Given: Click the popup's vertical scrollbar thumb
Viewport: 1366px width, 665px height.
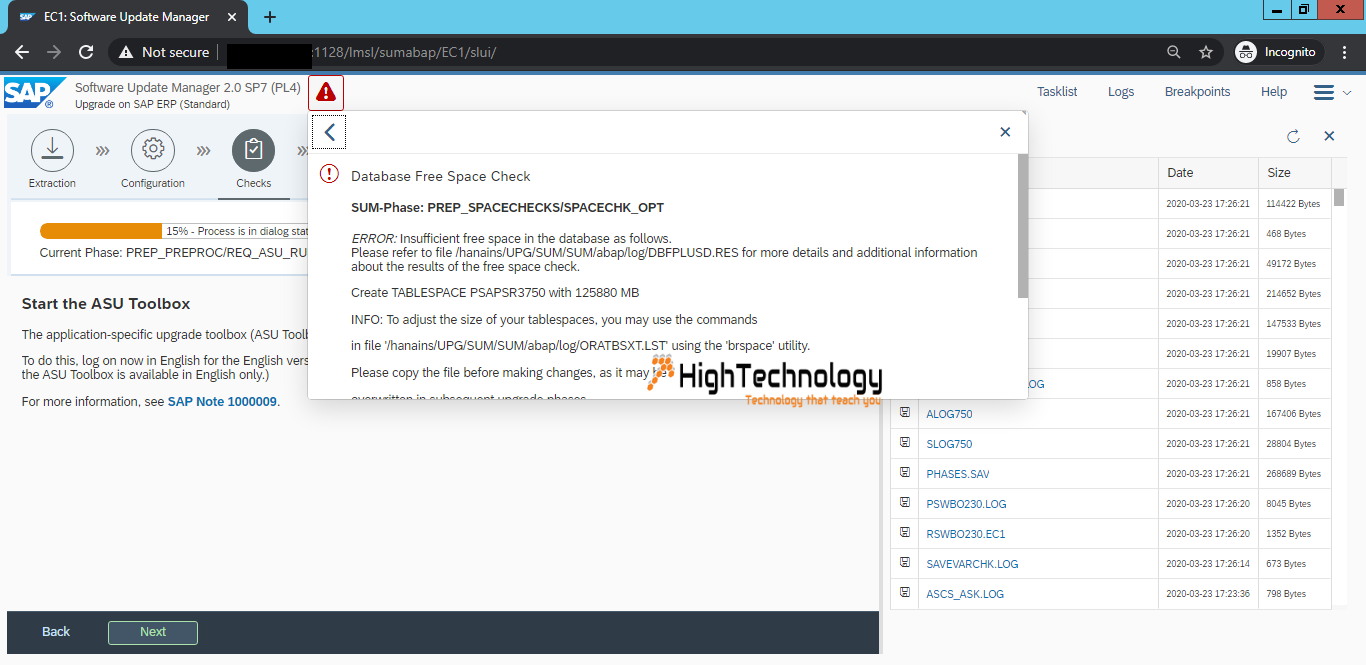Looking at the screenshot, I should 1022,225.
